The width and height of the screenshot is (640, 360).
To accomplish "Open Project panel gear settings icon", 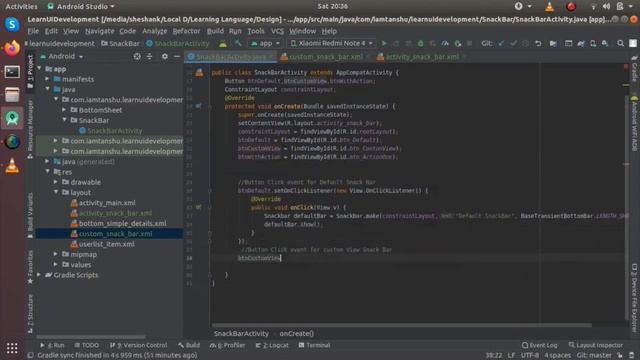I will tap(164, 56).
